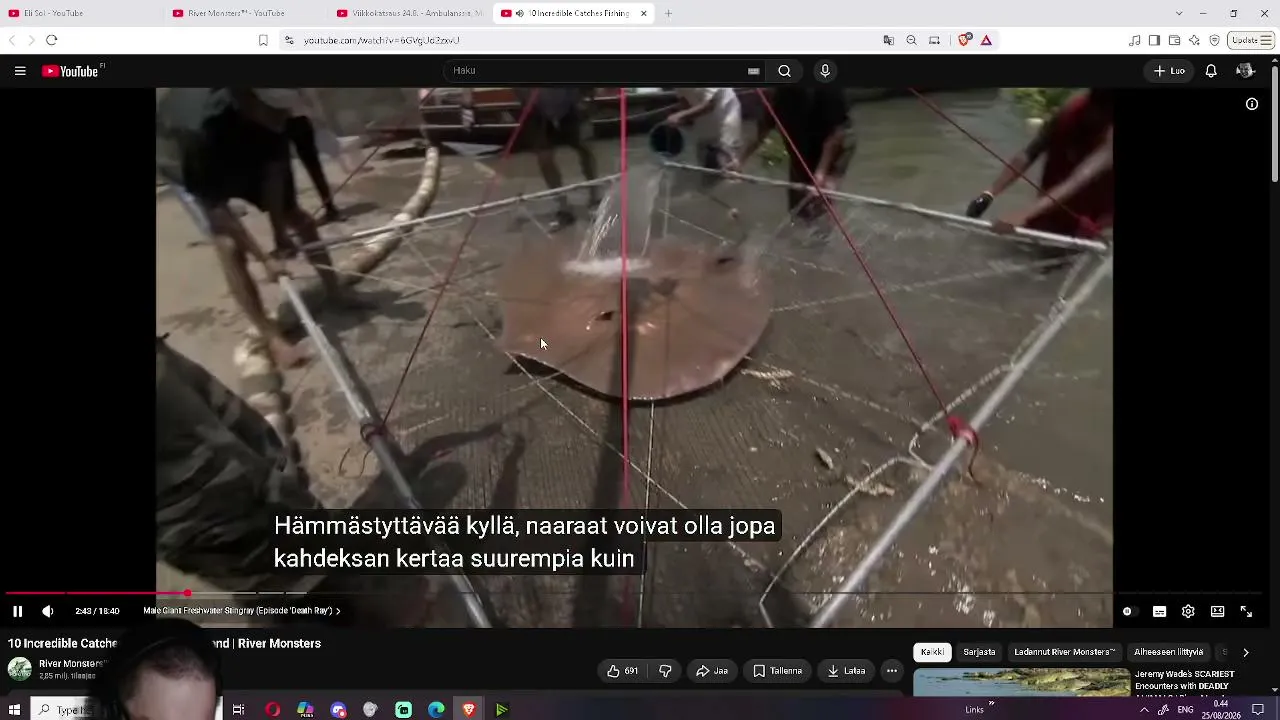This screenshot has height=720, width=1280.
Task: Open the translate page icon
Action: click(x=889, y=40)
